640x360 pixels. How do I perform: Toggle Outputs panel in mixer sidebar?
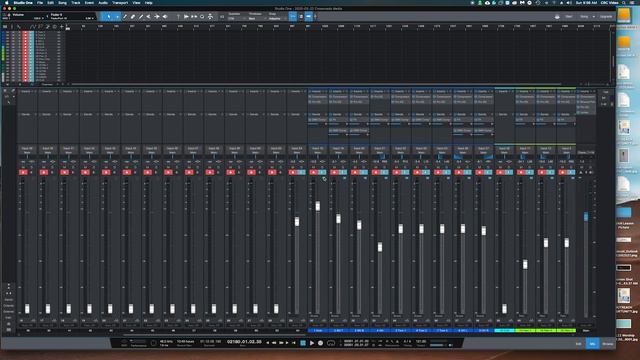click(8, 305)
